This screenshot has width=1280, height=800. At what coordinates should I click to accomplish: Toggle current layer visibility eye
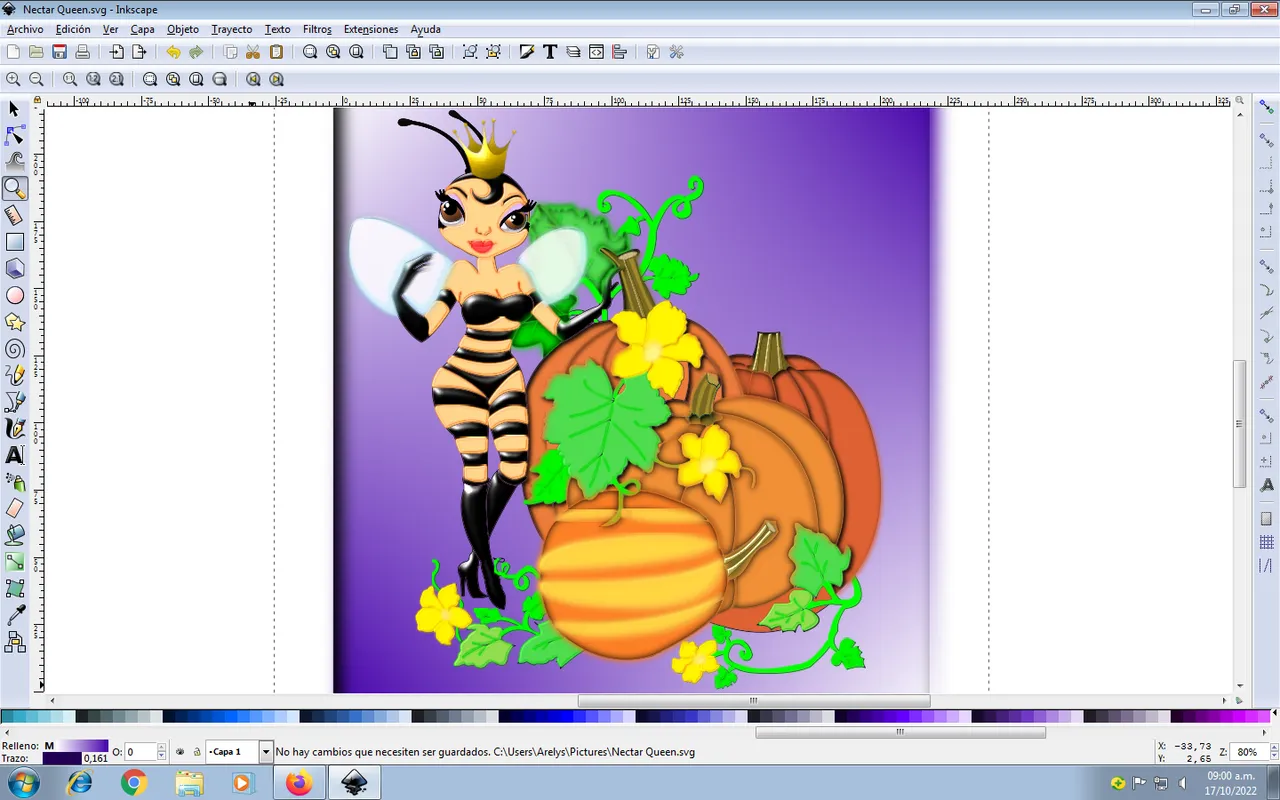180,752
